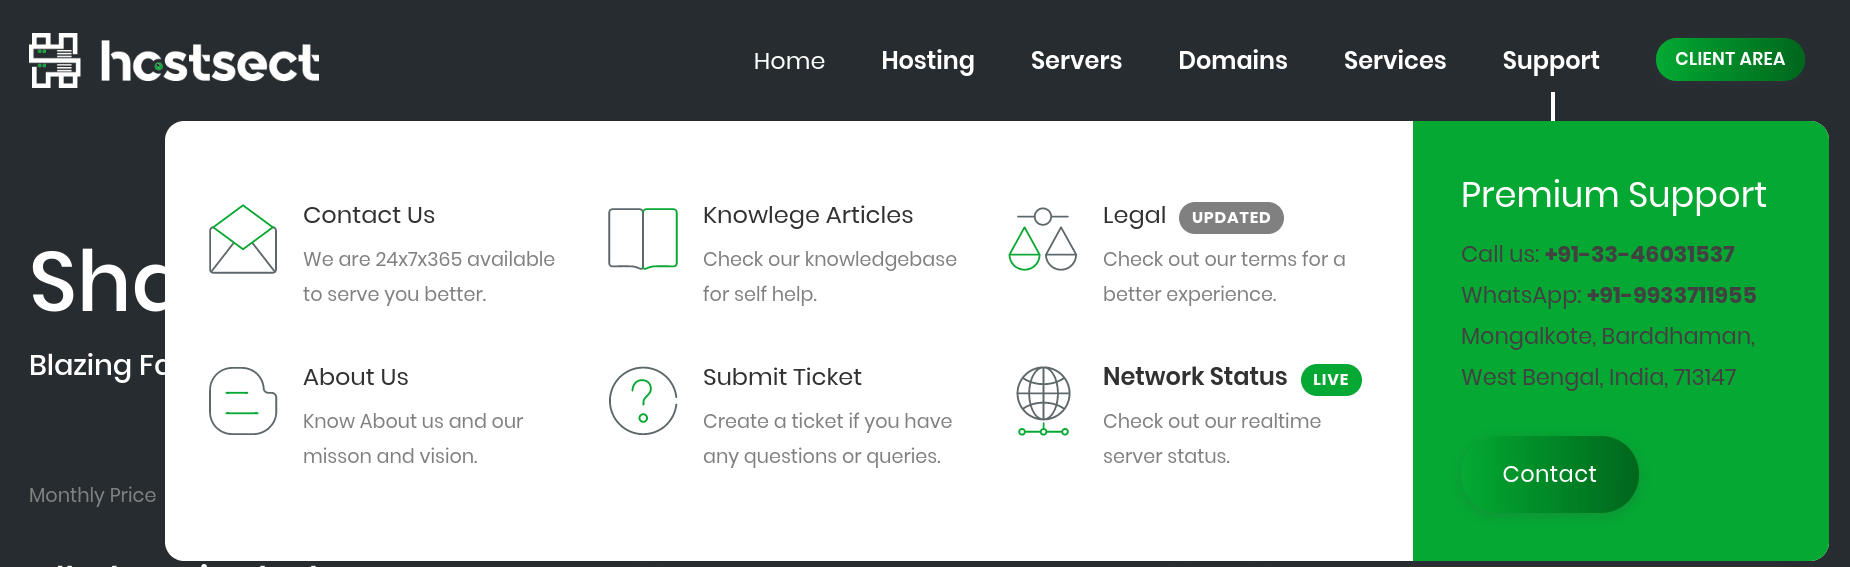Click the Premium Support heading

point(1613,196)
